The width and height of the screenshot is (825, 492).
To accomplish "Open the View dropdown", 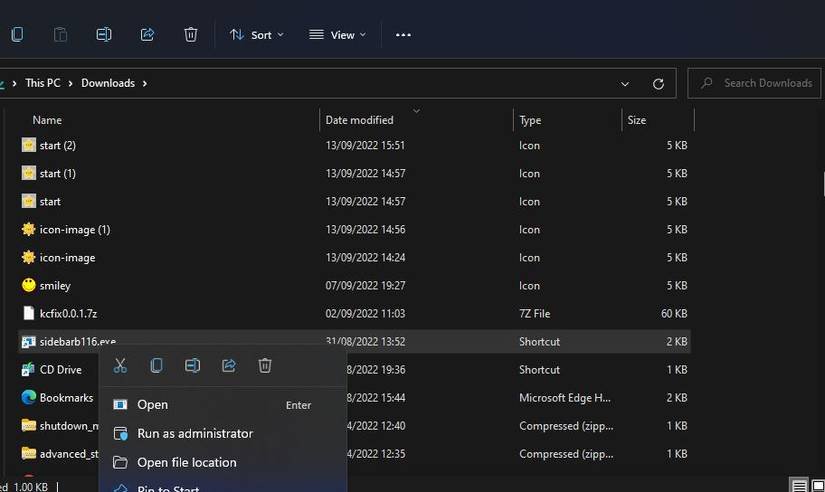I will tap(337, 35).
